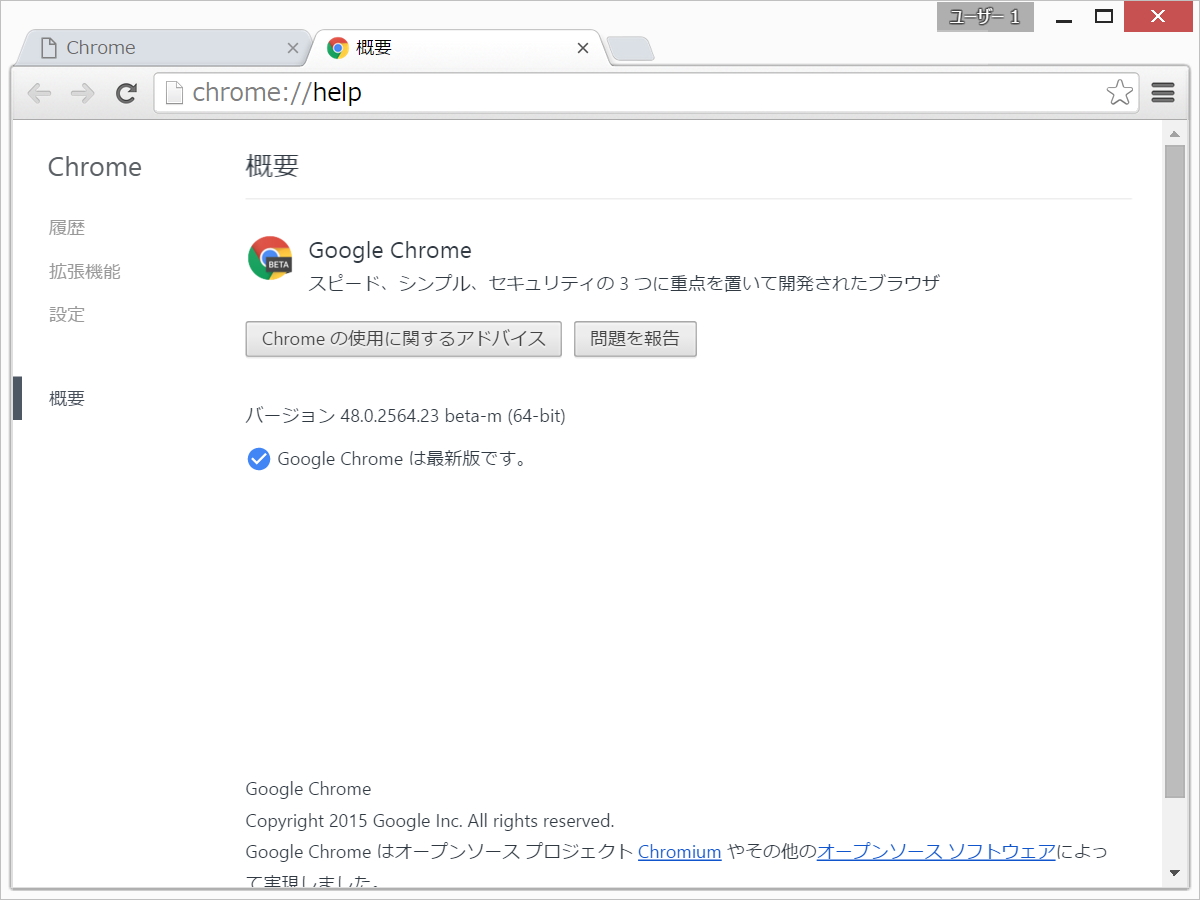Image resolution: width=1200 pixels, height=900 pixels.
Task: Click the page icon in the address bar
Action: pos(174,91)
